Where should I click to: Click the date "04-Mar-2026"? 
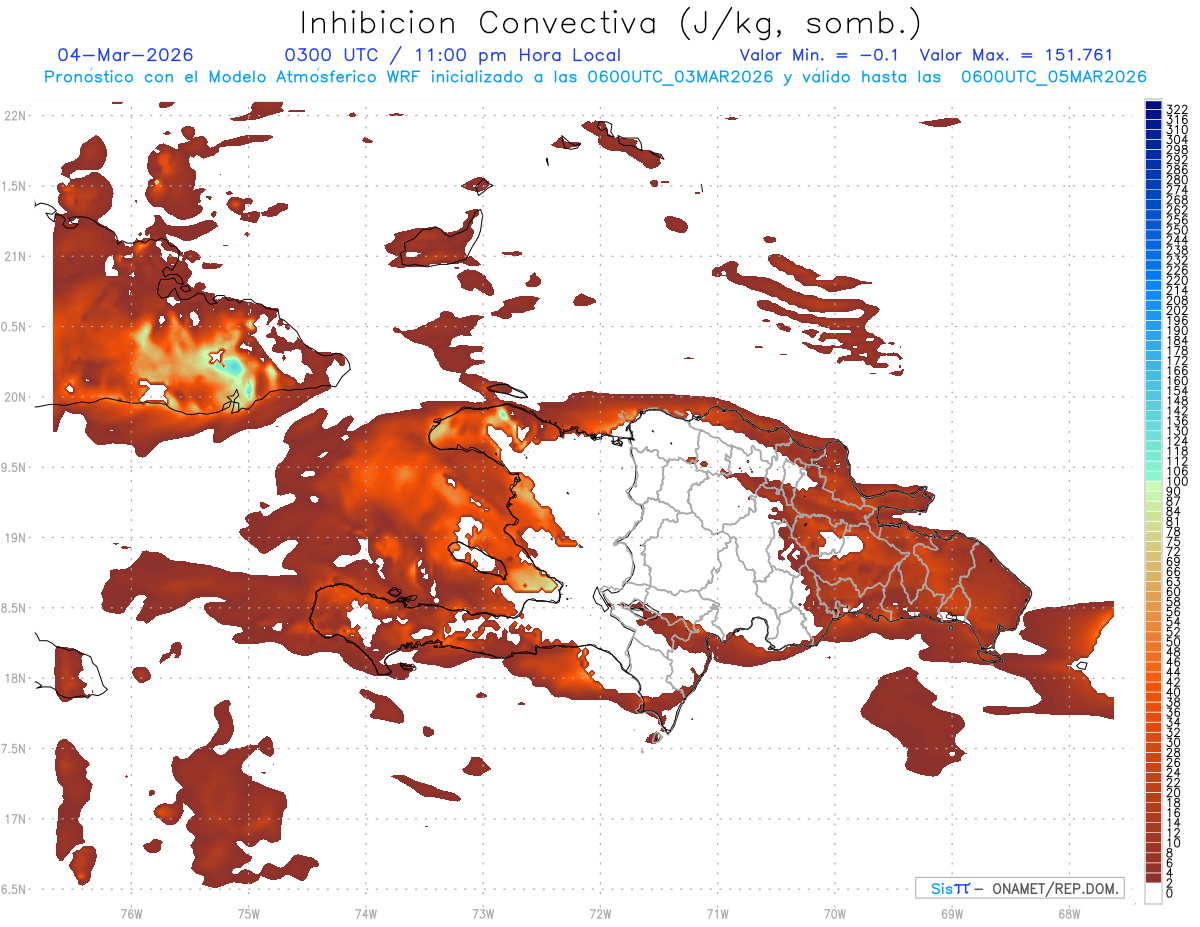coord(126,55)
